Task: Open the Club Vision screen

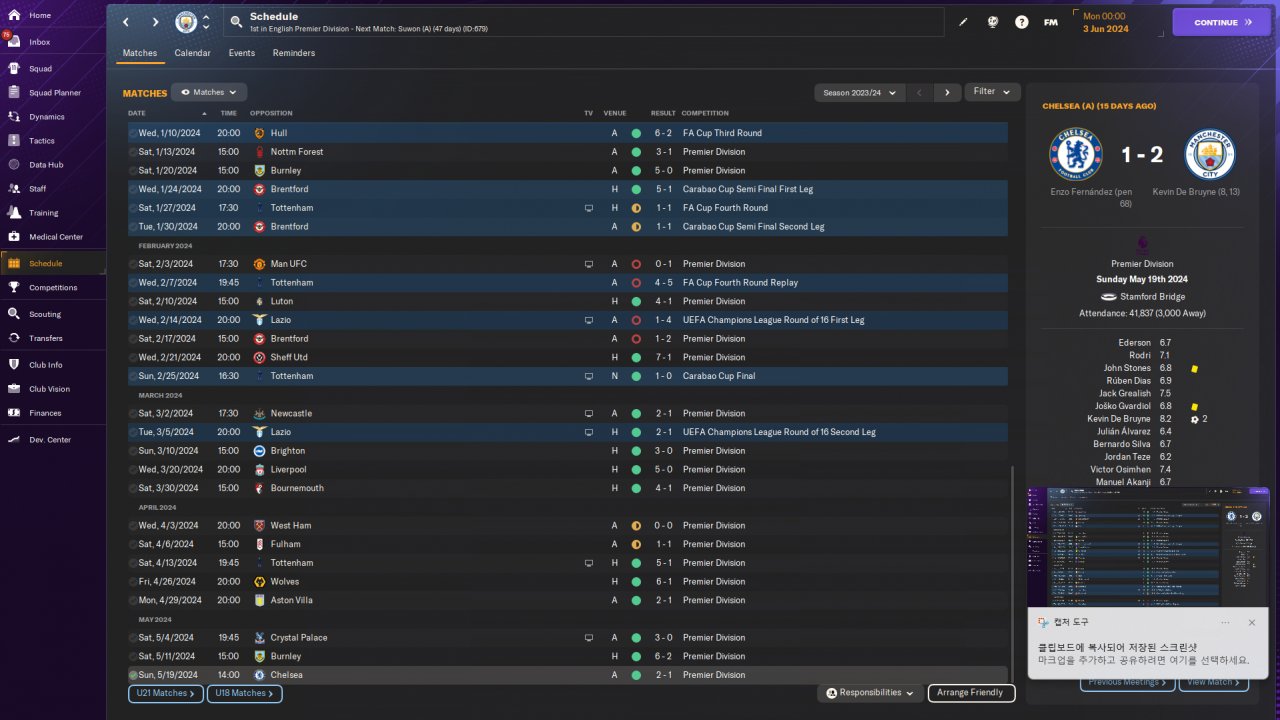Action: pos(49,389)
